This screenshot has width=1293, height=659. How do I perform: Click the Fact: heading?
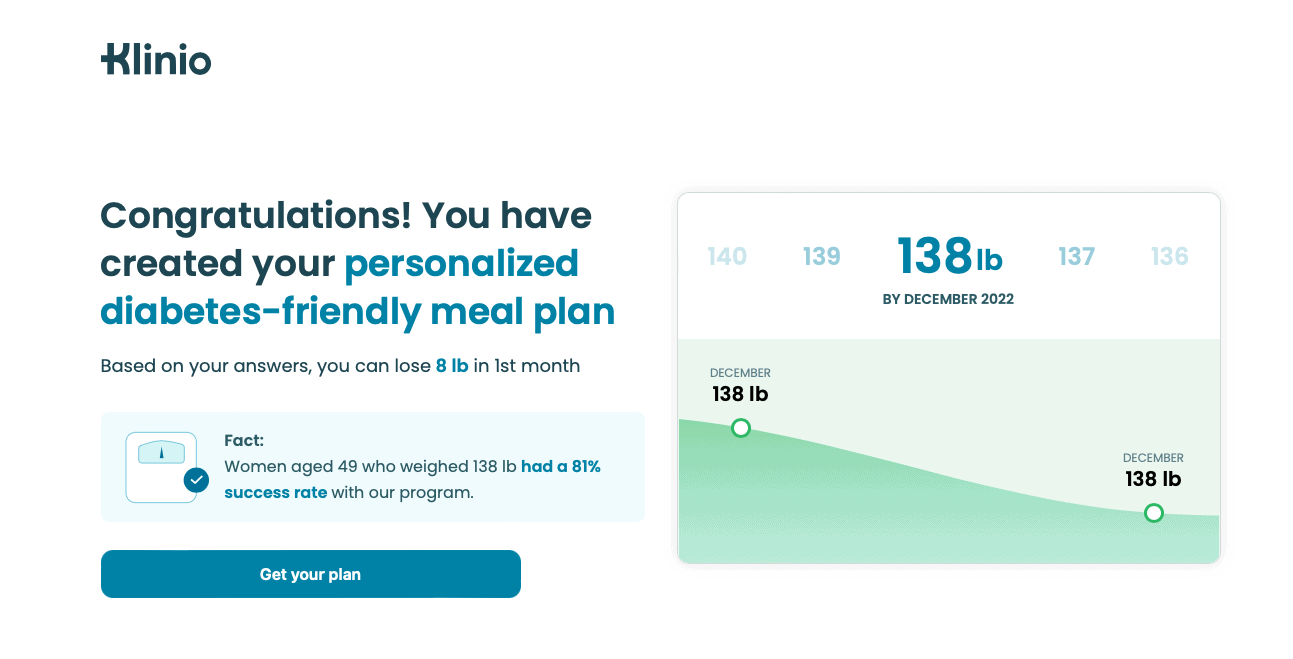click(244, 440)
